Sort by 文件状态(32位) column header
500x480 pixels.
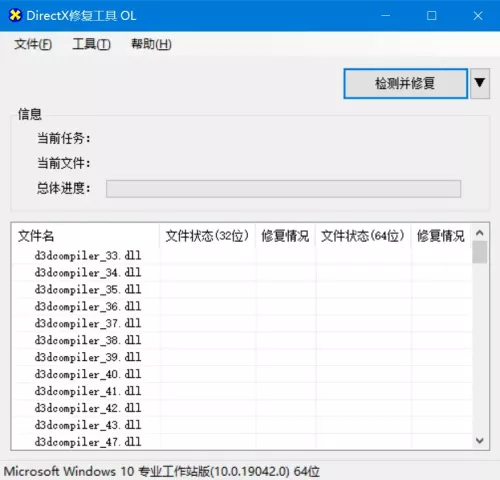tap(207, 236)
